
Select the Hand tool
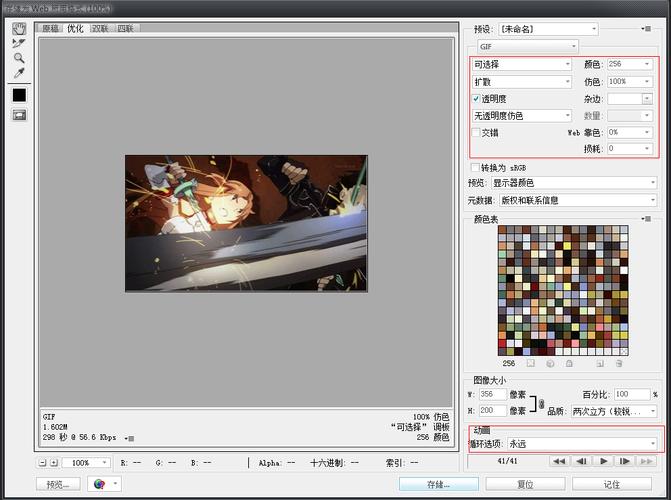click(x=19, y=29)
